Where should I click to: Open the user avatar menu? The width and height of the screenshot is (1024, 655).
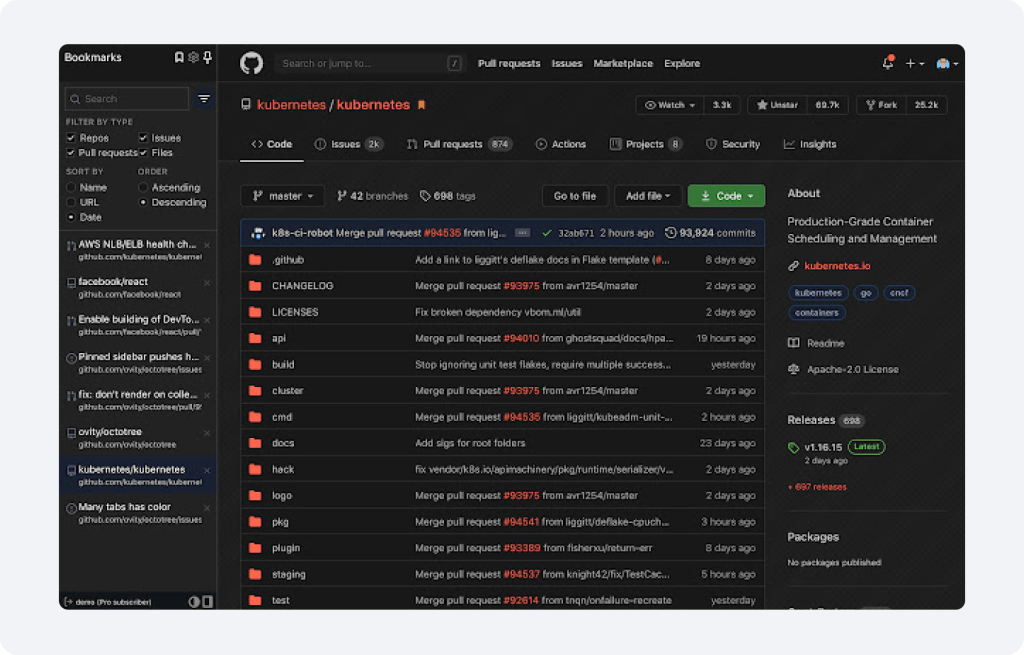click(x=947, y=63)
